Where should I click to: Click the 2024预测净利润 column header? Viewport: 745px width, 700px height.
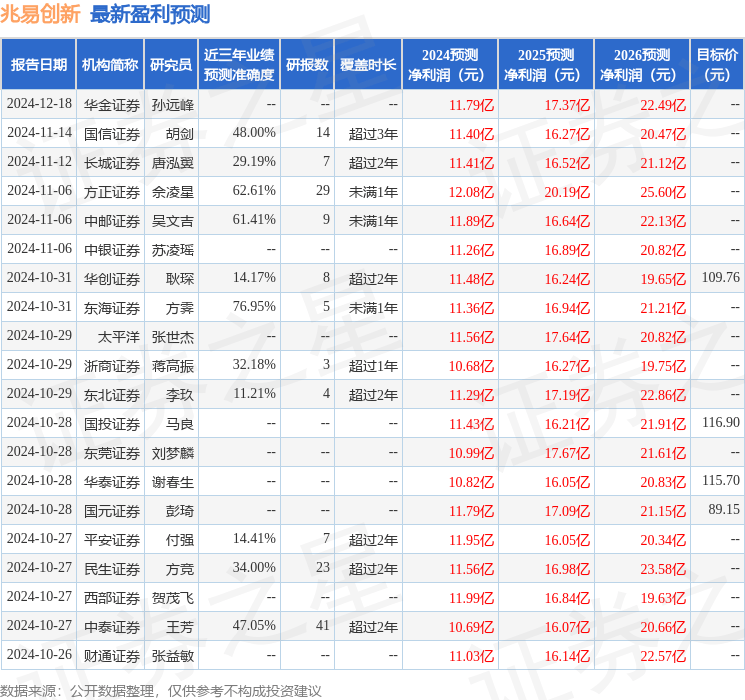coord(450,64)
